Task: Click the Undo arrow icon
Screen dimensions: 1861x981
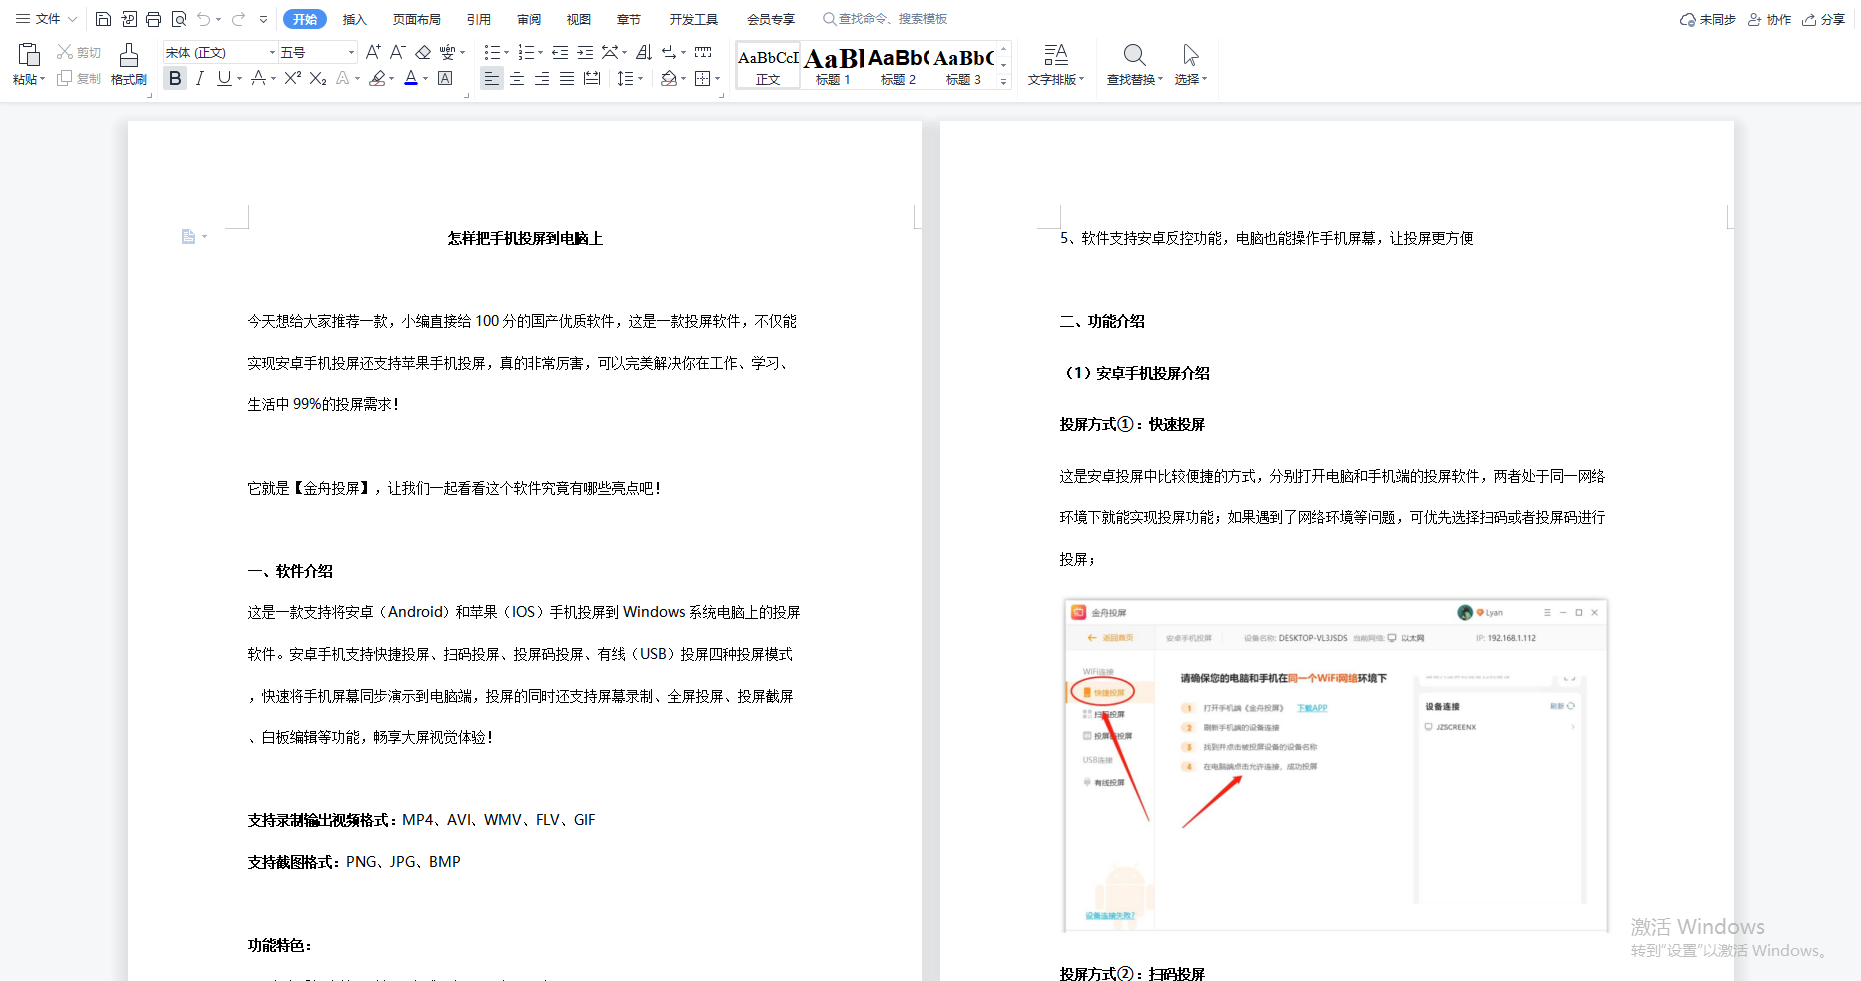Action: (204, 19)
